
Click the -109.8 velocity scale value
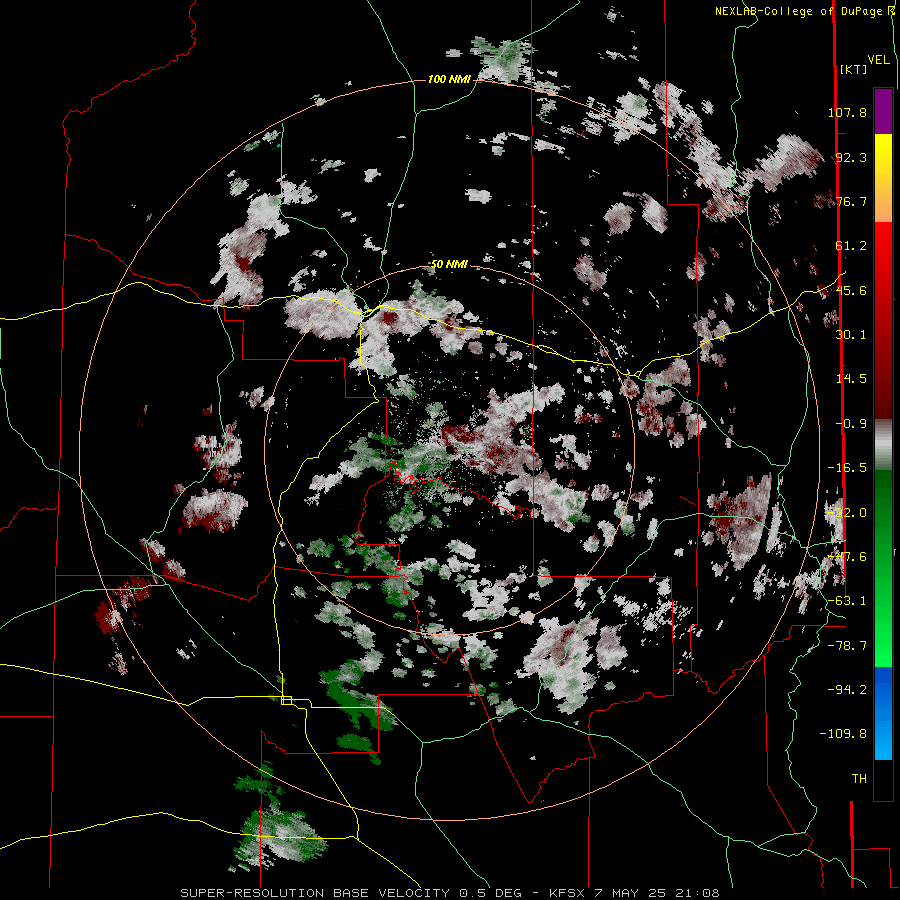844,734
